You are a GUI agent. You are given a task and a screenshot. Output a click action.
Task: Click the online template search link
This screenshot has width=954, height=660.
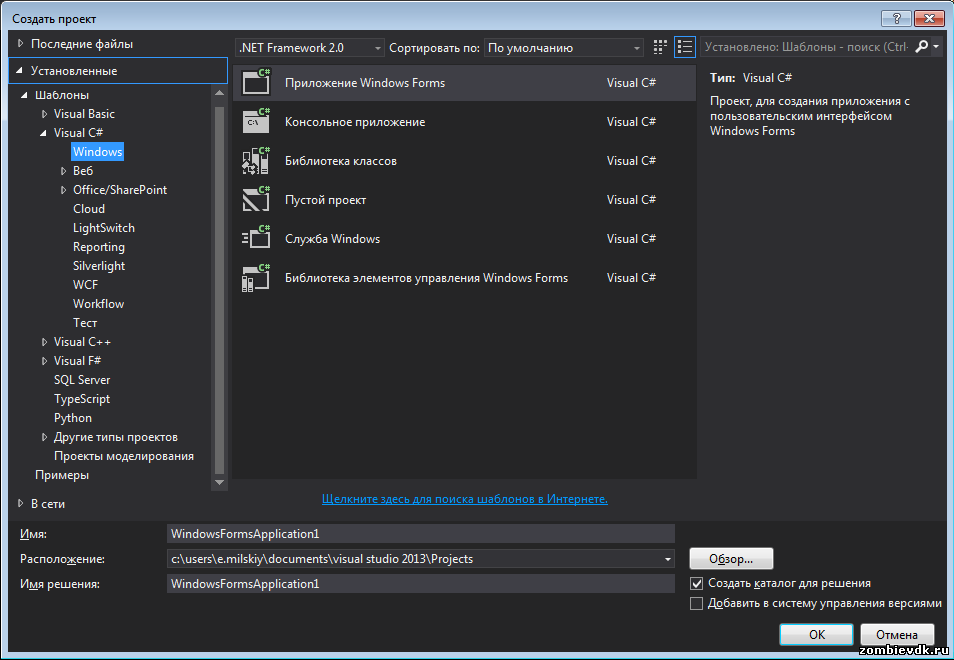[465, 499]
